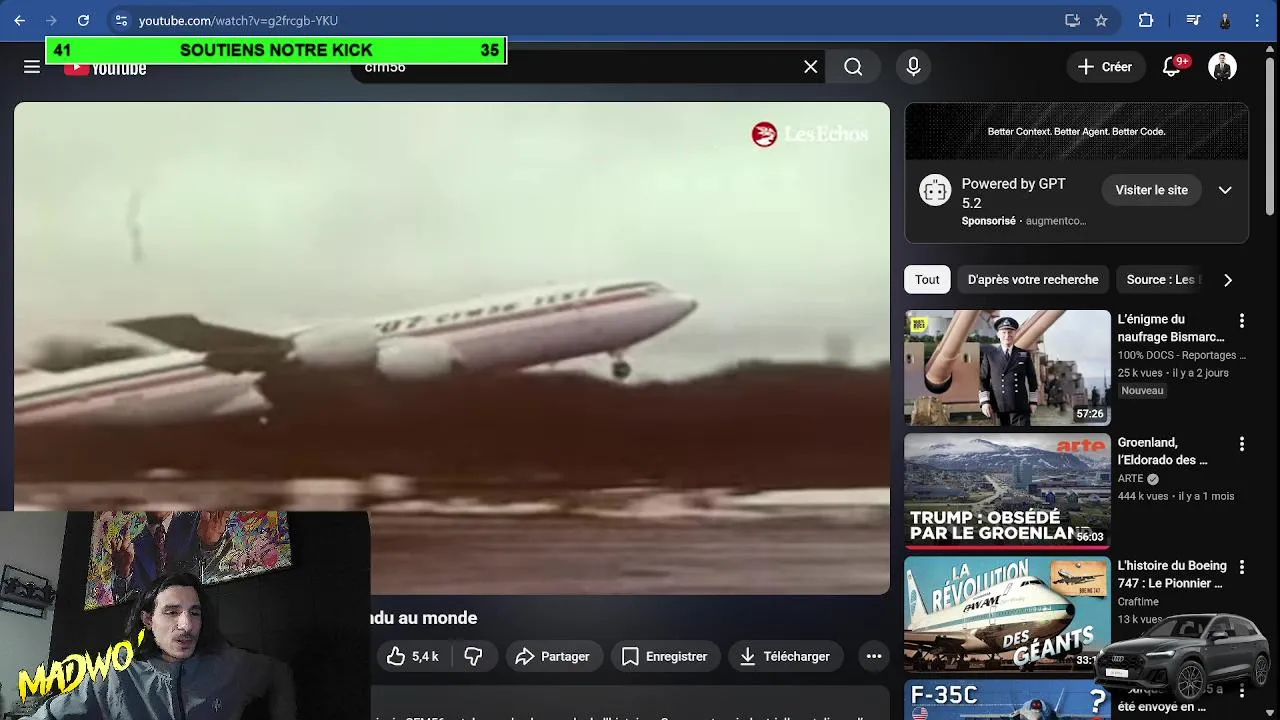Open the notifications bell
This screenshot has width=1280, height=720.
coord(1172,67)
